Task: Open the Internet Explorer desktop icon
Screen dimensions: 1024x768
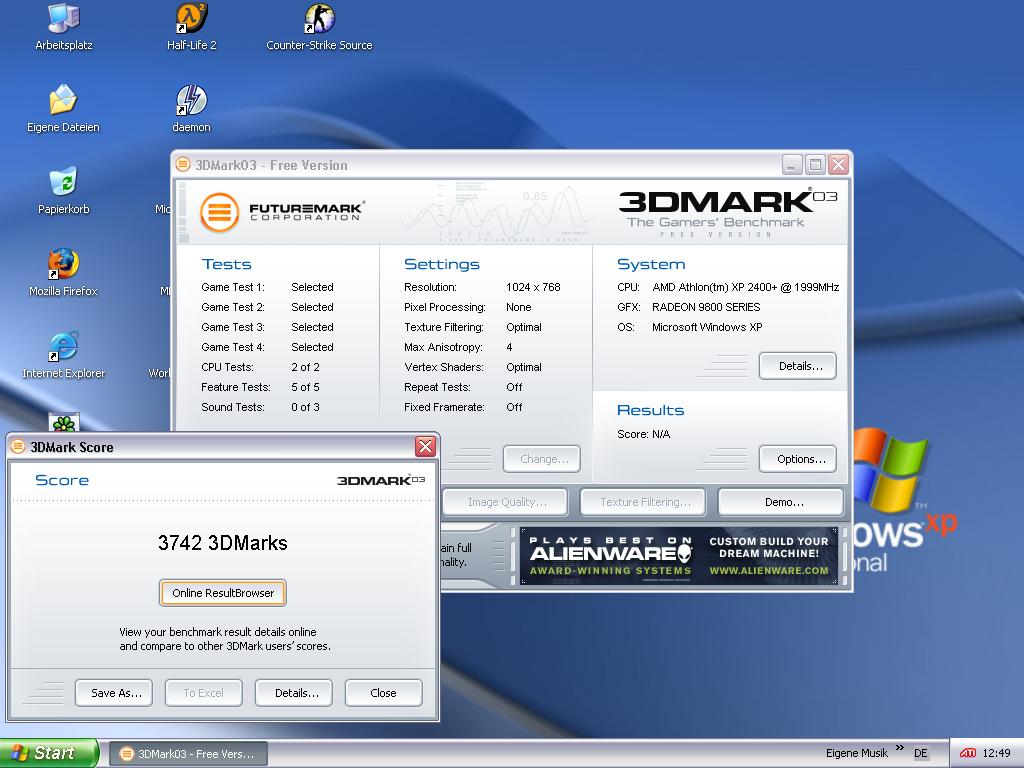Action: tap(63, 354)
